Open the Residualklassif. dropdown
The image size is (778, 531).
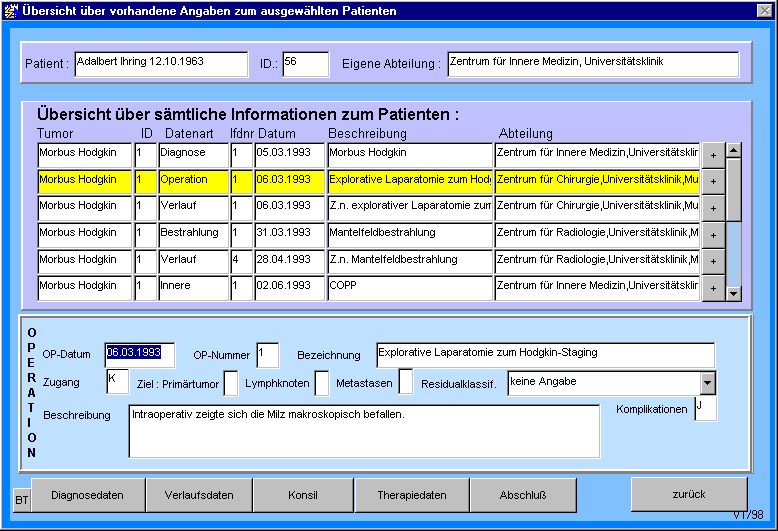(708, 383)
